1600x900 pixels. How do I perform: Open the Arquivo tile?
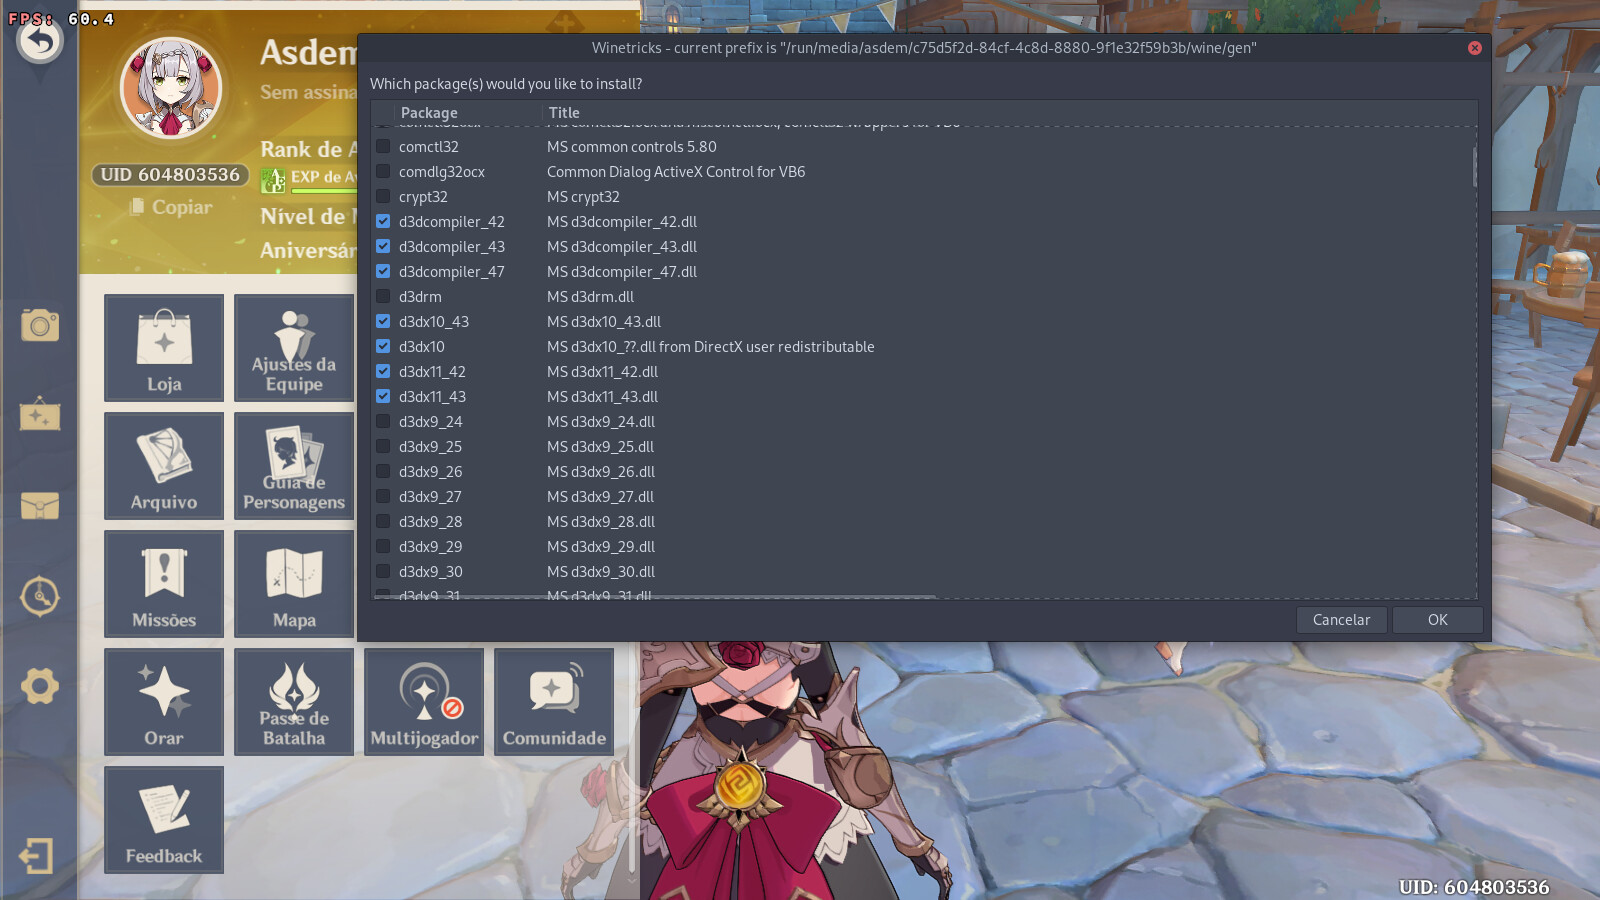(x=164, y=466)
